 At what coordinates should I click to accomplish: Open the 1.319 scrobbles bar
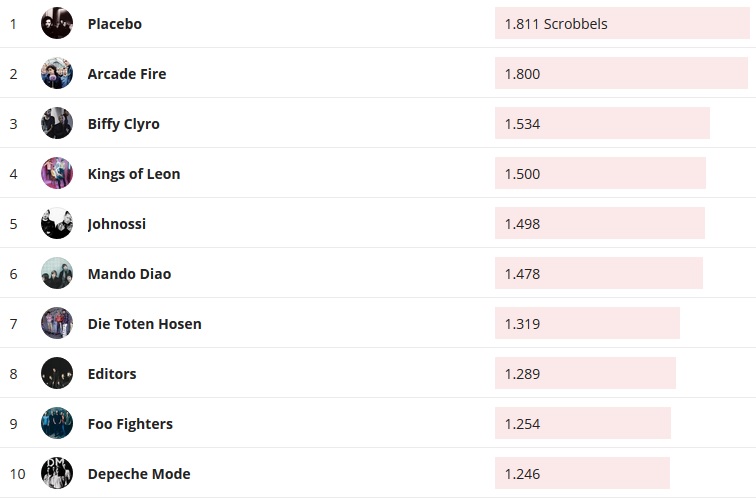pyautogui.click(x=587, y=323)
